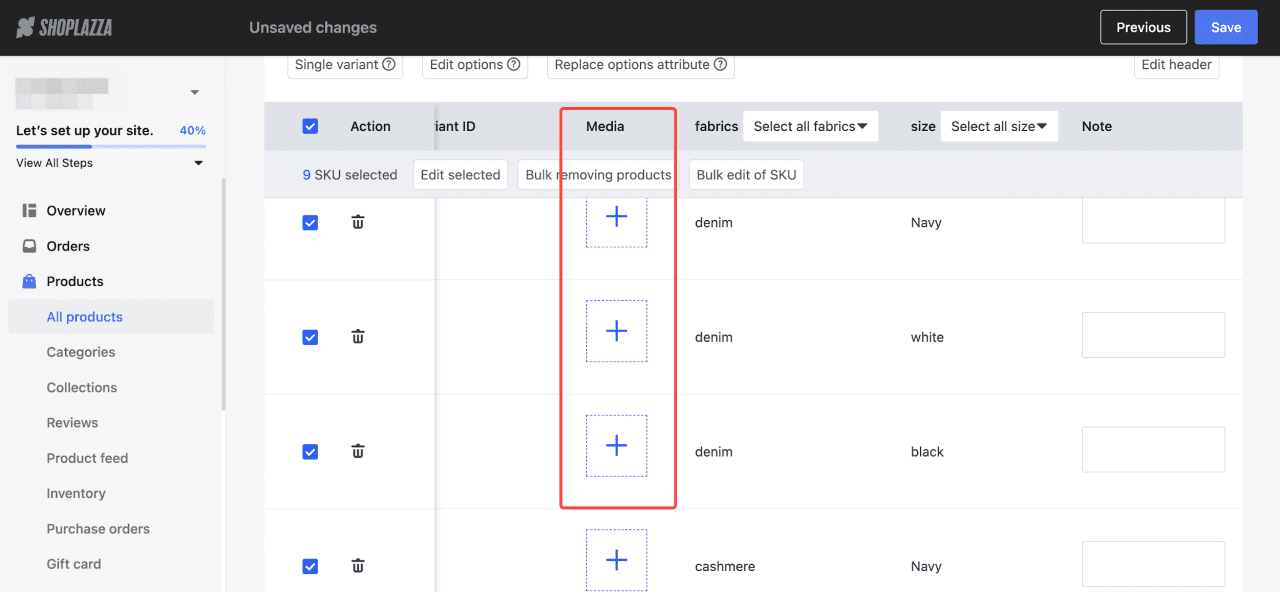Open Gift card in the sidebar
This screenshot has height=592, width=1280.
tap(74, 564)
